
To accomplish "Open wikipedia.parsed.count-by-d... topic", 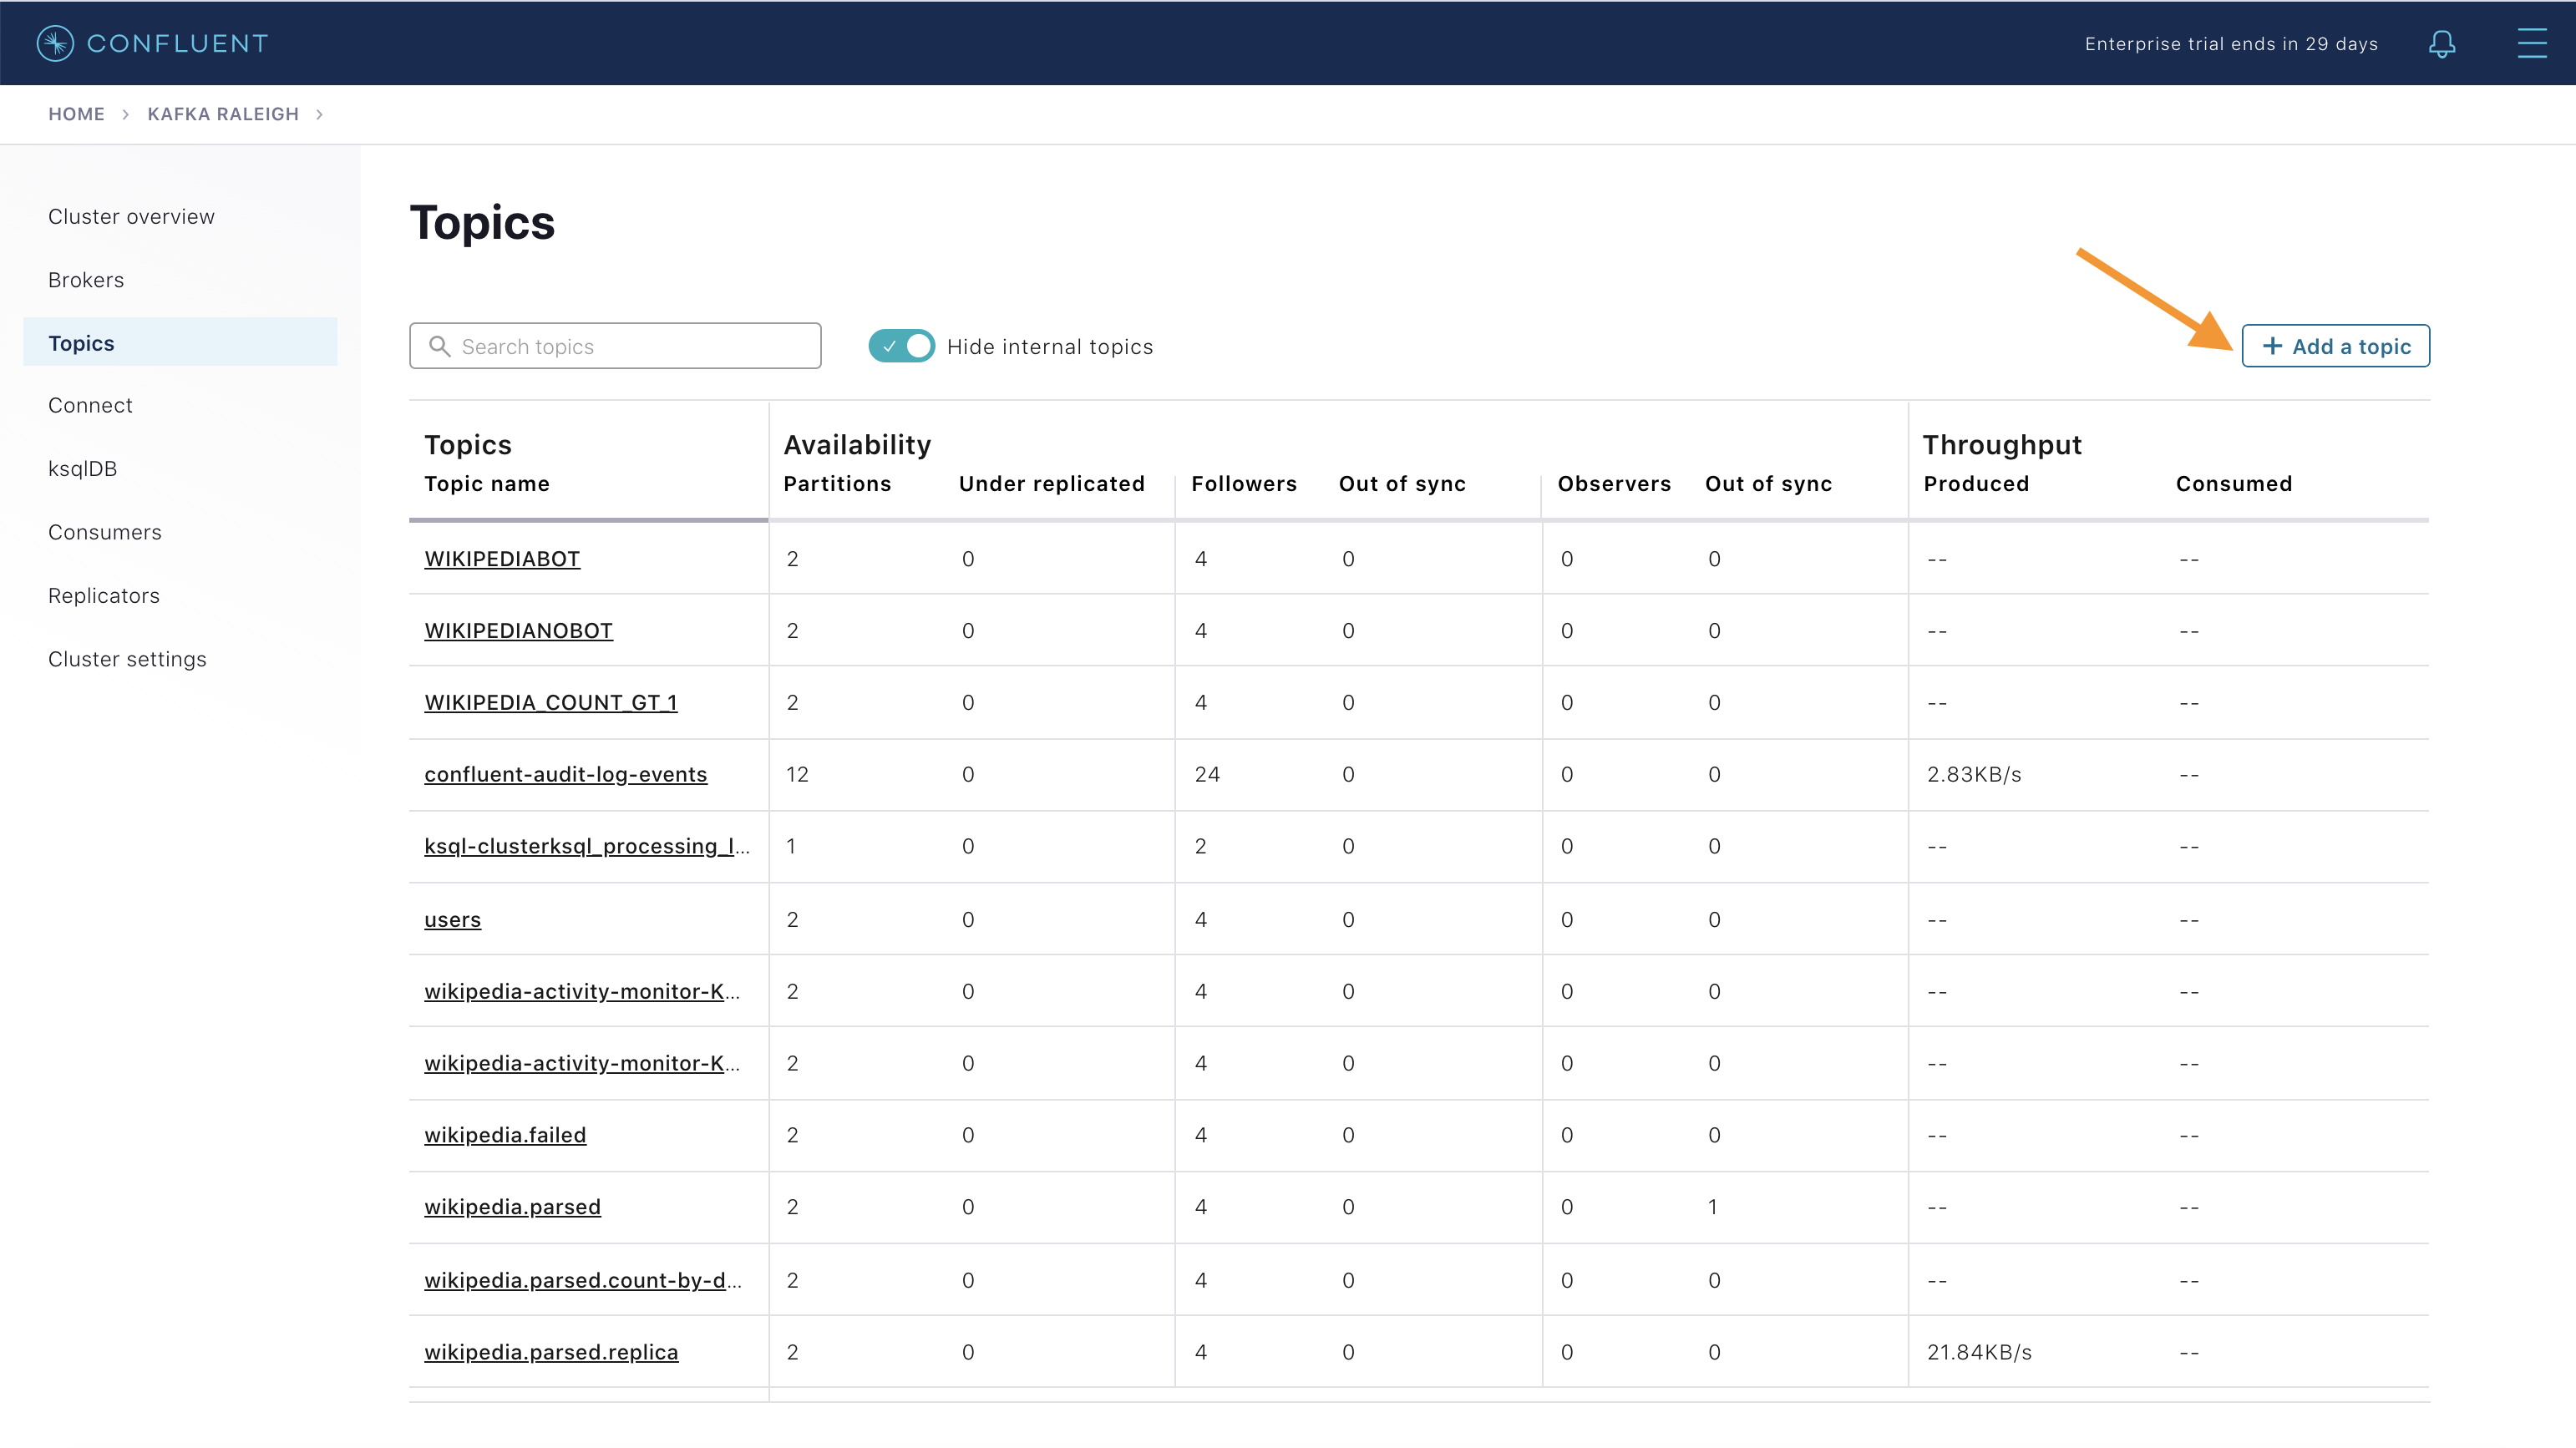I will [x=583, y=1280].
